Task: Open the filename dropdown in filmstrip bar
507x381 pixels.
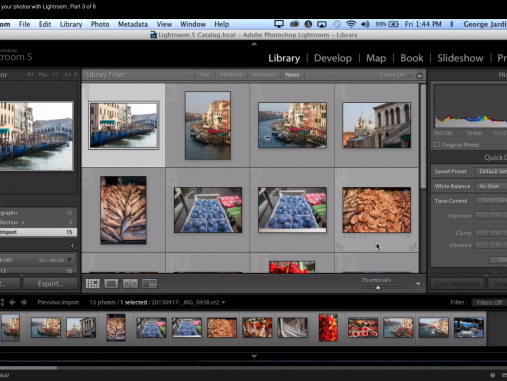Action: (223, 302)
